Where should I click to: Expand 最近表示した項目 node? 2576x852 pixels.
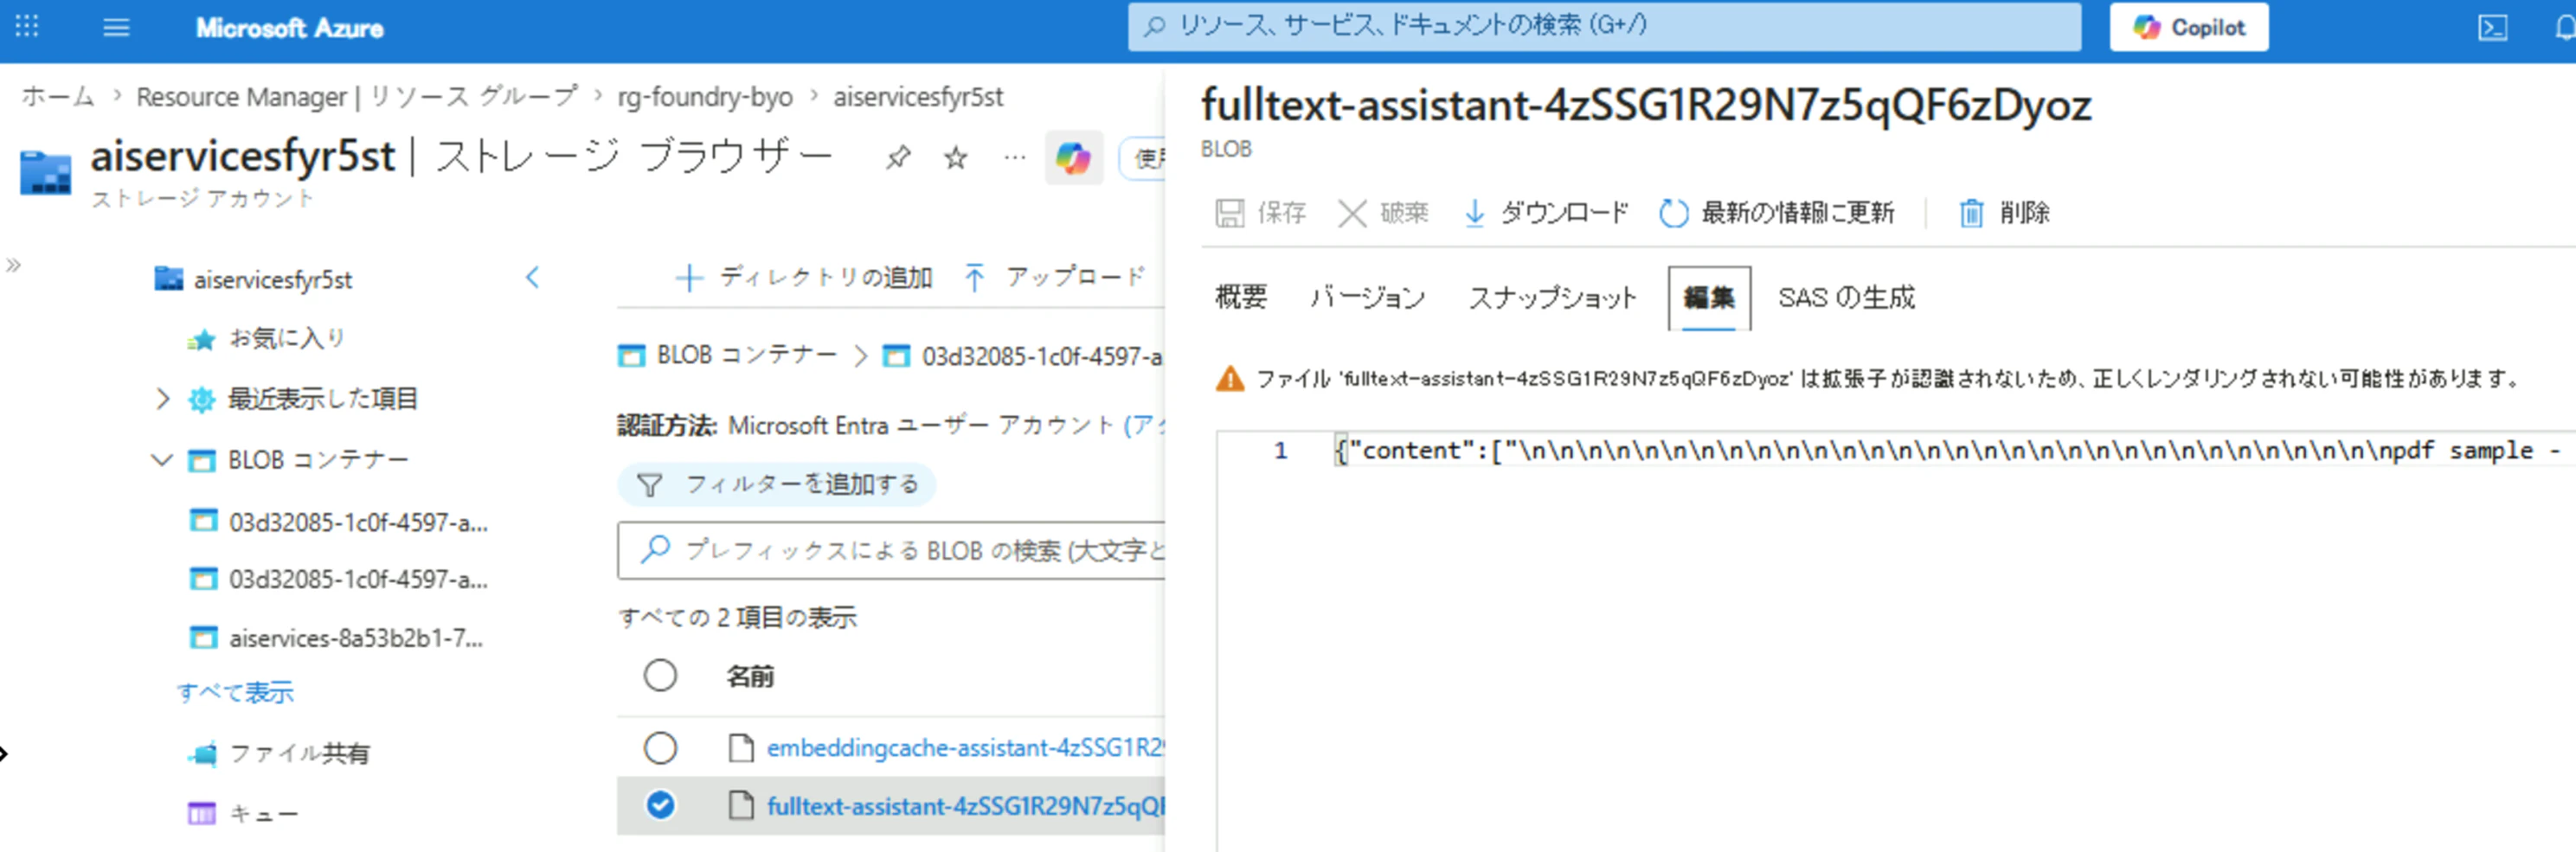pos(163,399)
